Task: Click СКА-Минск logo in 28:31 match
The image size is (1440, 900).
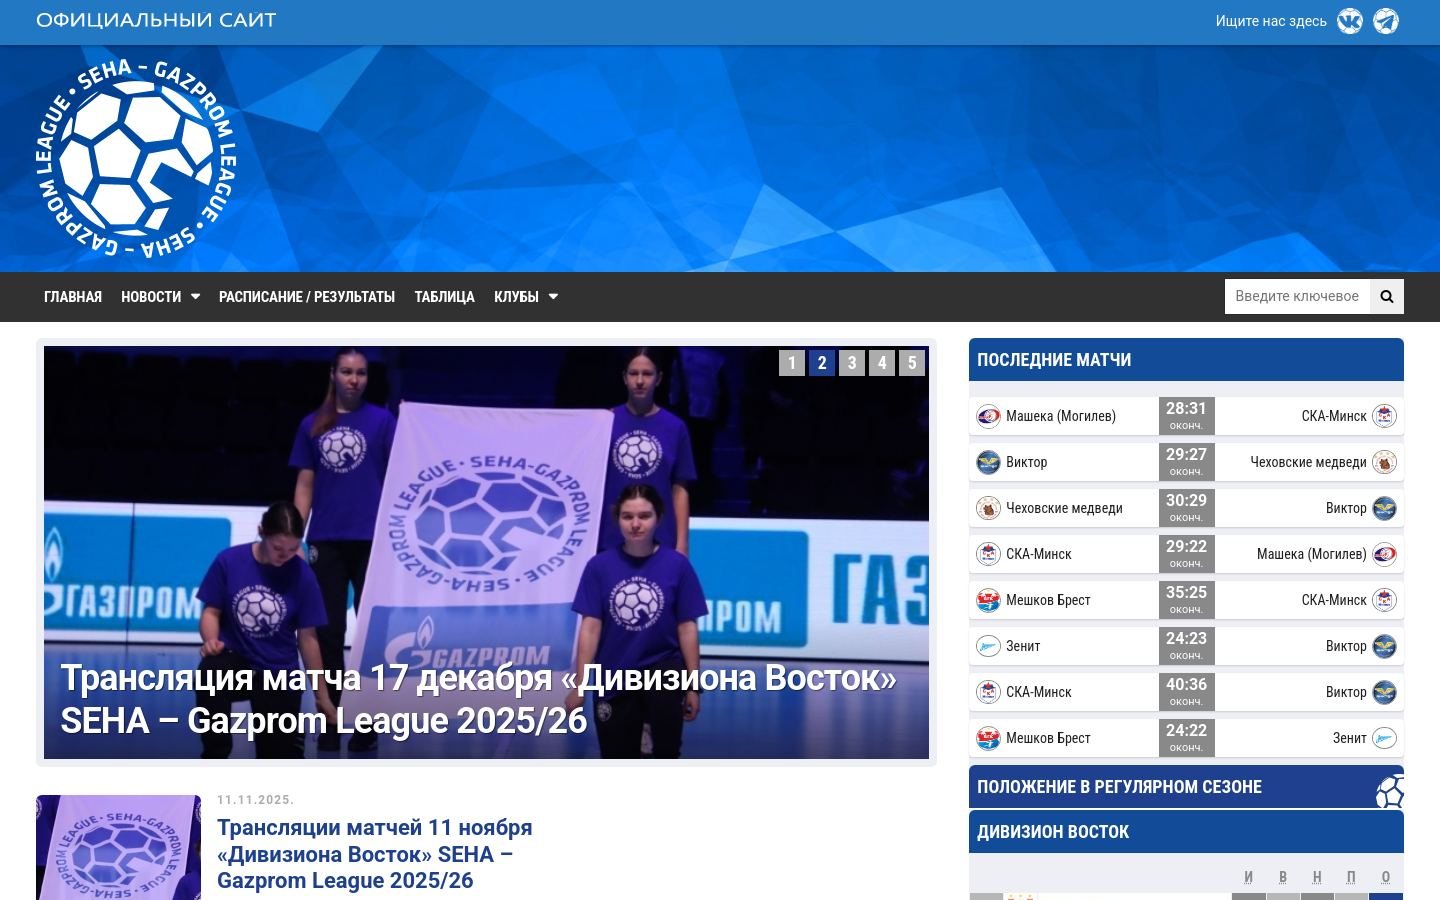Action: [1384, 416]
